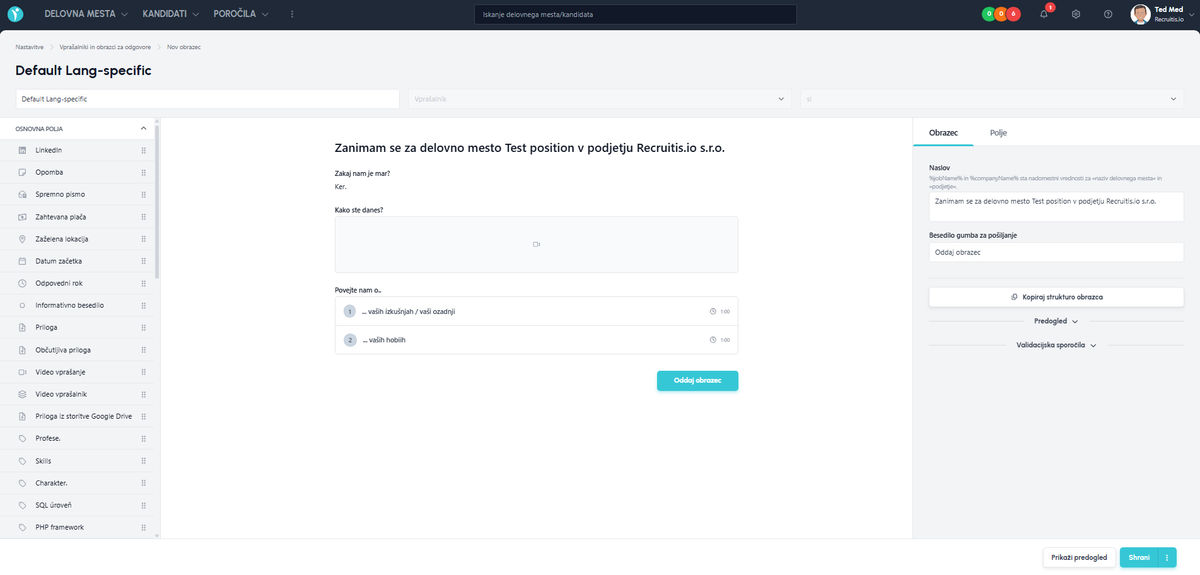Image resolution: width=1200 pixels, height=575 pixels.
Task: Edit the Naslov text area
Action: (x=1056, y=206)
